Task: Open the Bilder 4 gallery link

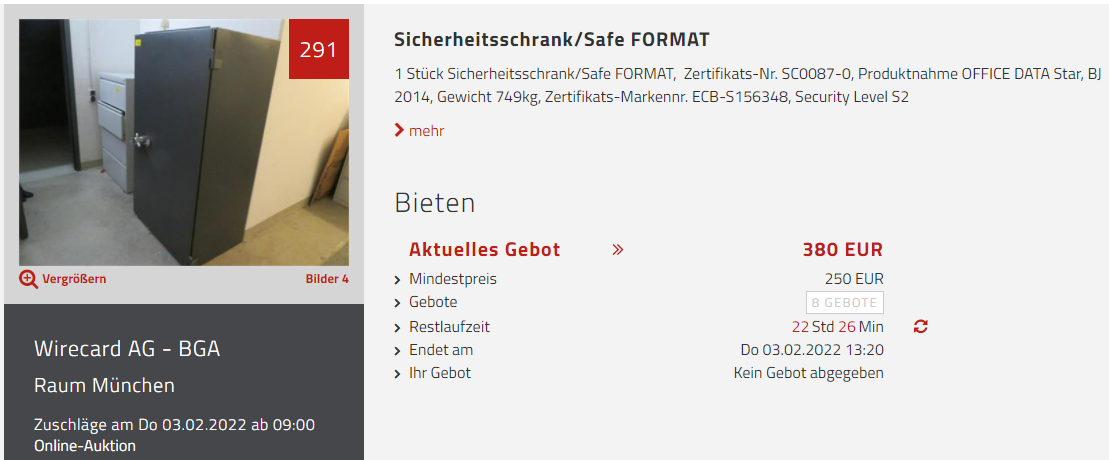Action: (327, 279)
